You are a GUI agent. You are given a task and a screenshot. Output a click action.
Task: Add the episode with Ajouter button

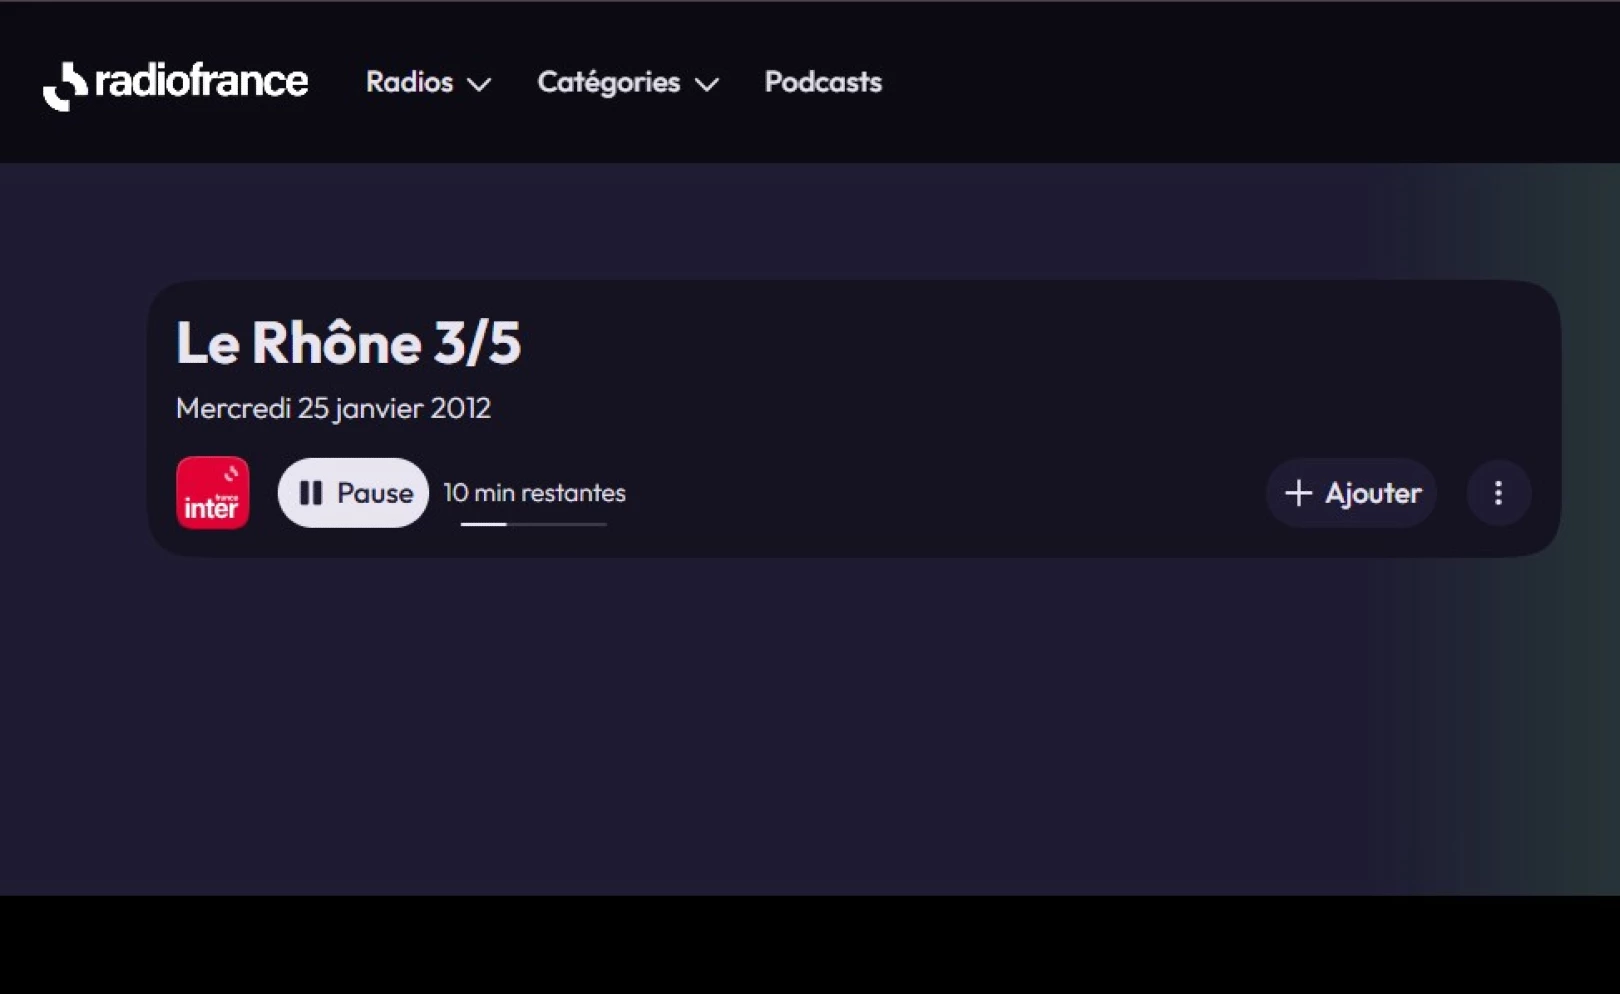(x=1351, y=493)
